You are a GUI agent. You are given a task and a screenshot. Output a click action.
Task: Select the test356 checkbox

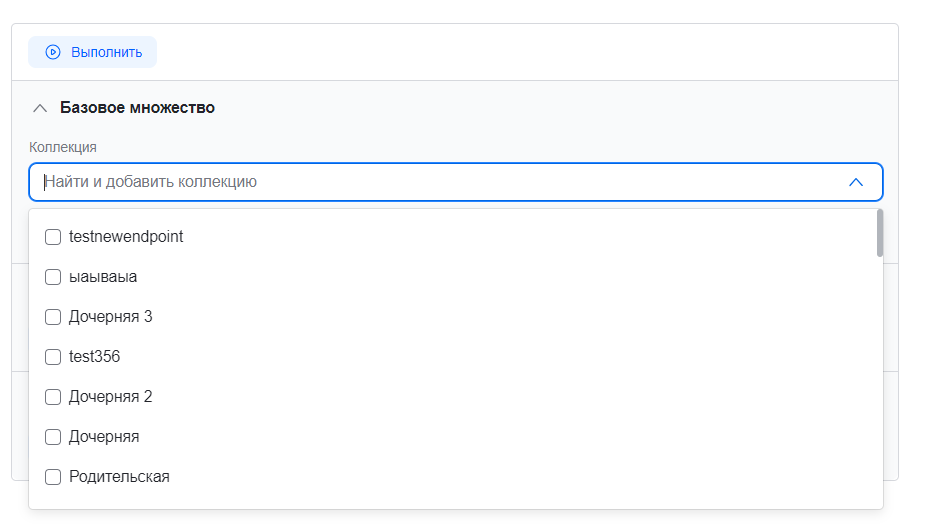pyautogui.click(x=53, y=357)
